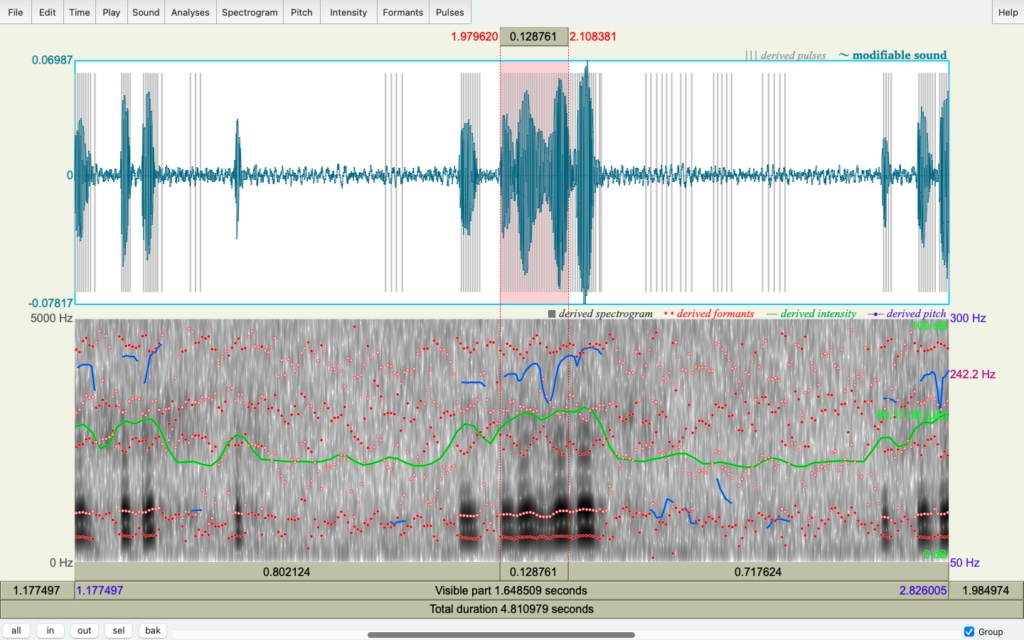This screenshot has height=640, width=1024.
Task: Click the 300 Hz pitch ceiling label
Action: [968, 318]
